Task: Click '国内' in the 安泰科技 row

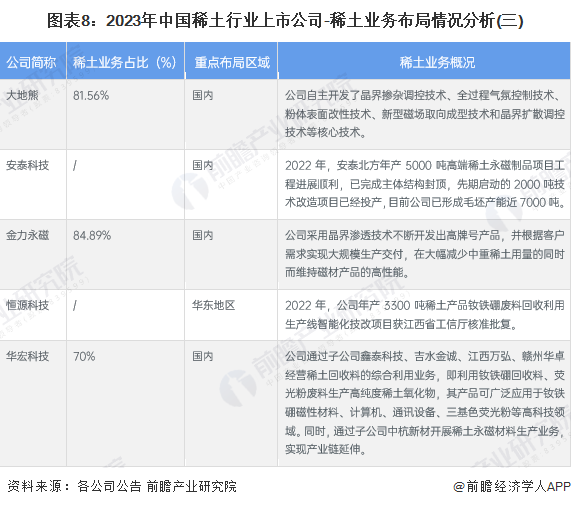Action: click(x=203, y=165)
